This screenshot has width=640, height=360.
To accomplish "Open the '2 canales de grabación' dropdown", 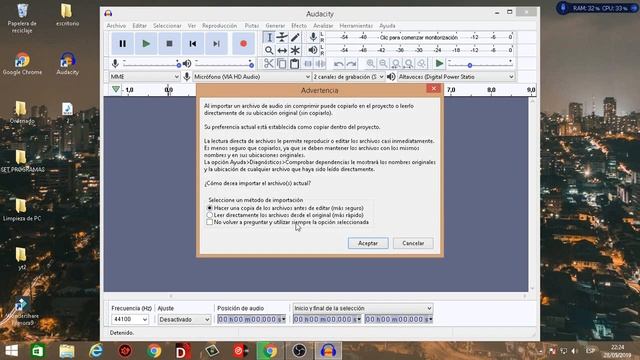I will [349, 77].
